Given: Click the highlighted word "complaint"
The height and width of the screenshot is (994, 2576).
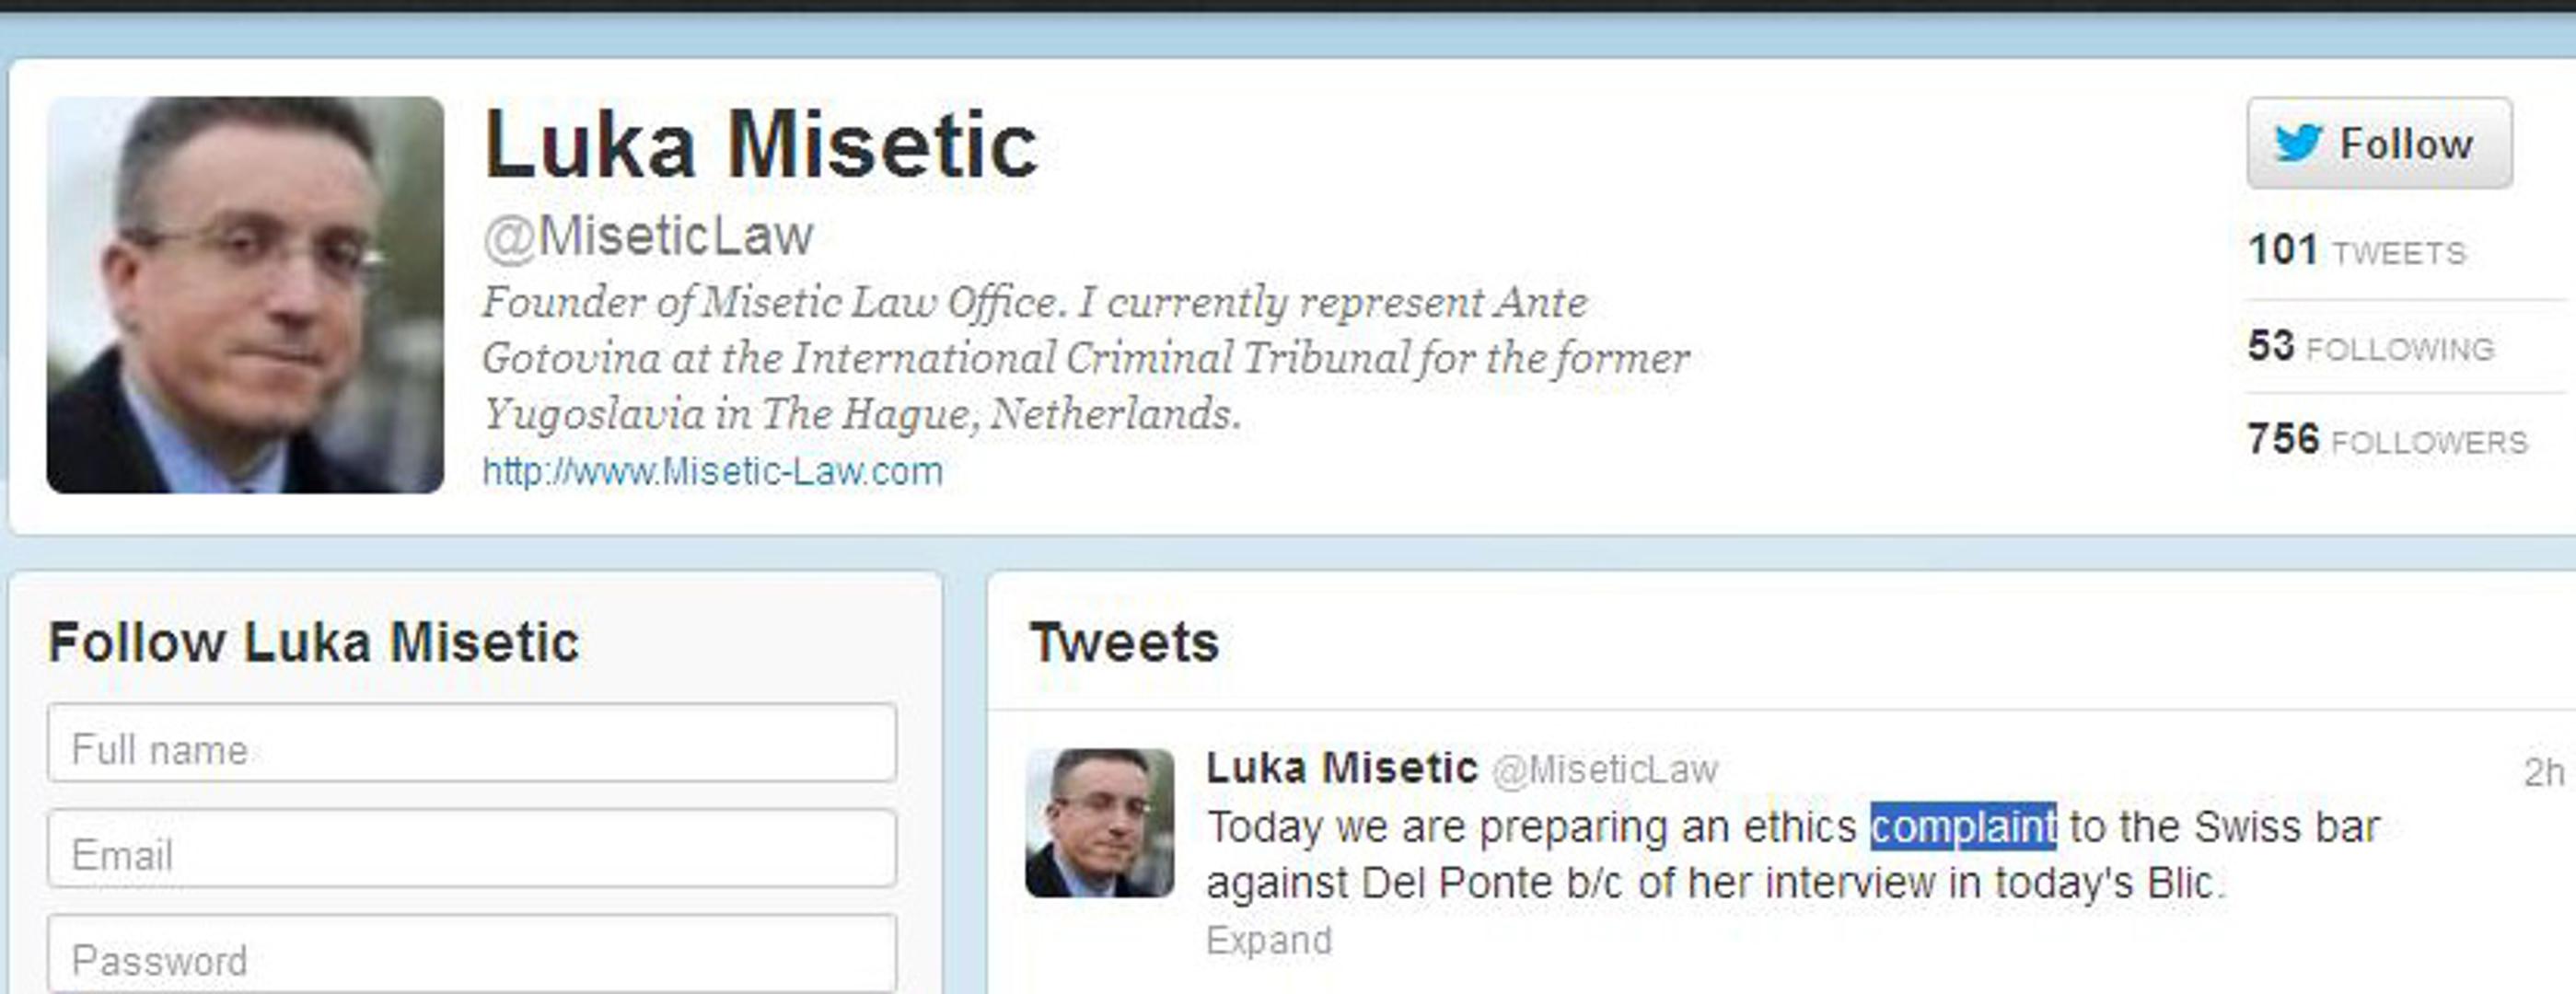Looking at the screenshot, I should pos(1962,827).
